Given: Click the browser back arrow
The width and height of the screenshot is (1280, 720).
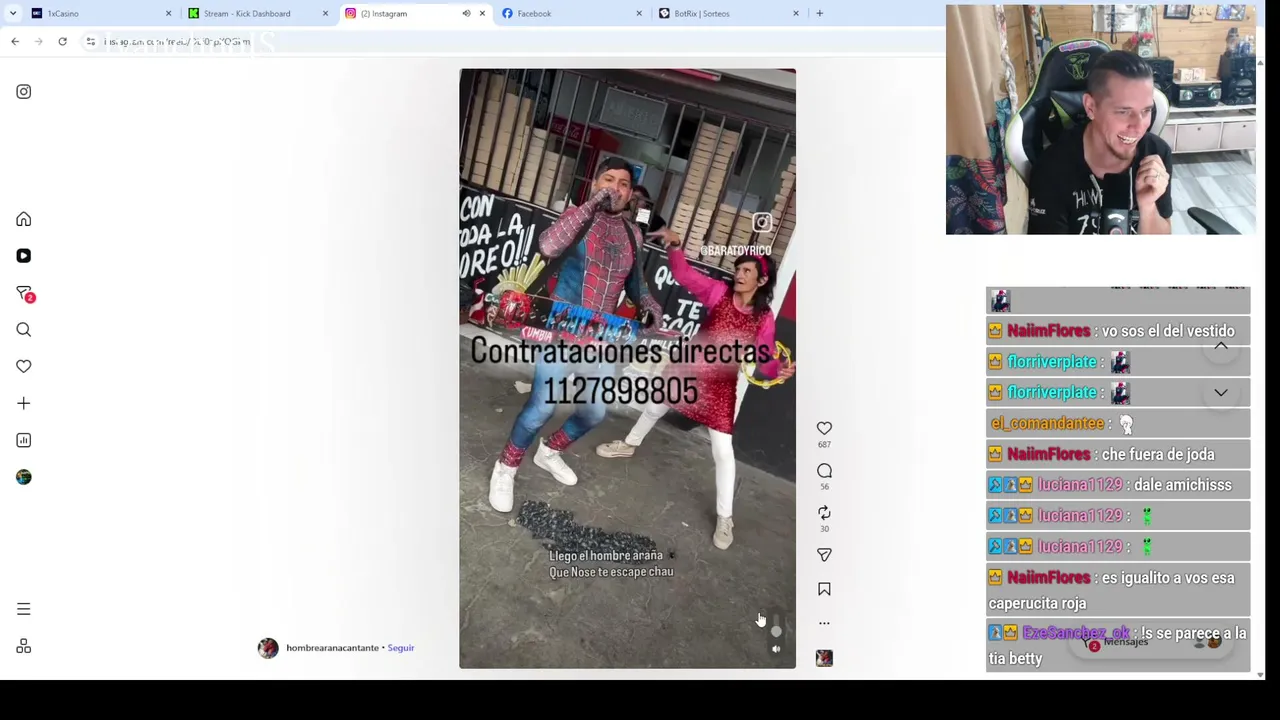Looking at the screenshot, I should pyautogui.click(x=15, y=42).
